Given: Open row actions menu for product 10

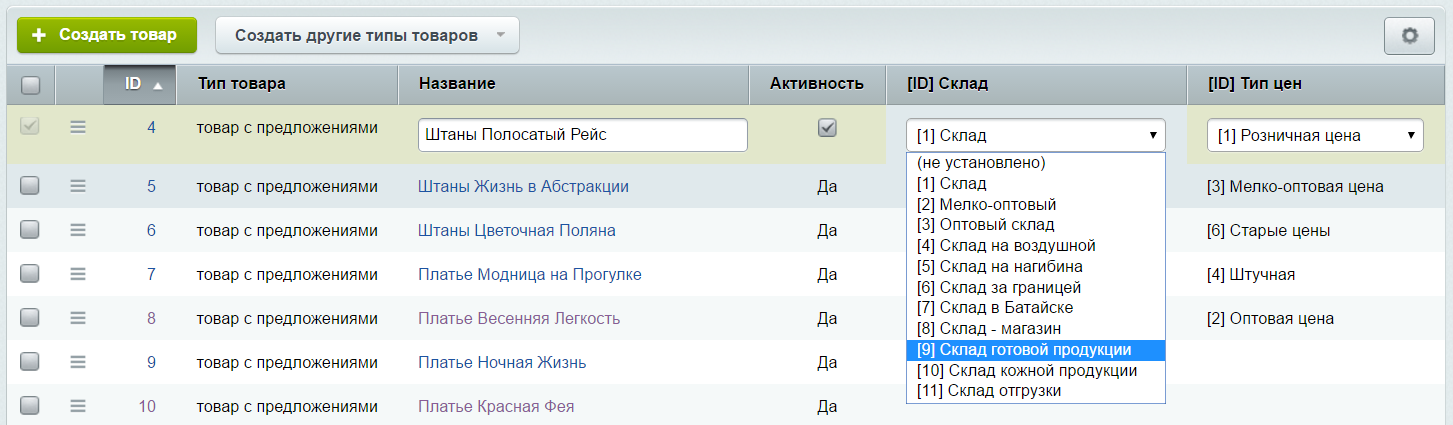Looking at the screenshot, I should (78, 406).
